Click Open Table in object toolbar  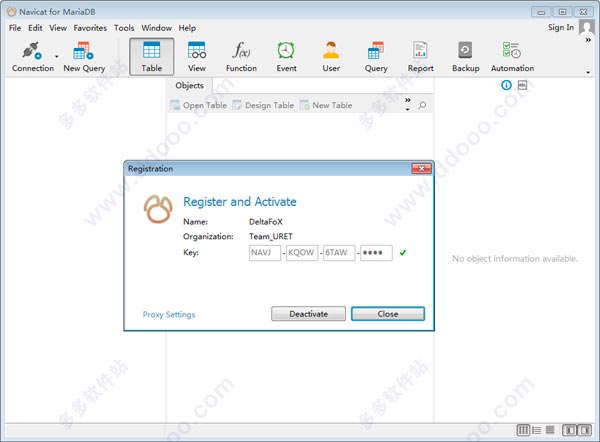click(199, 105)
